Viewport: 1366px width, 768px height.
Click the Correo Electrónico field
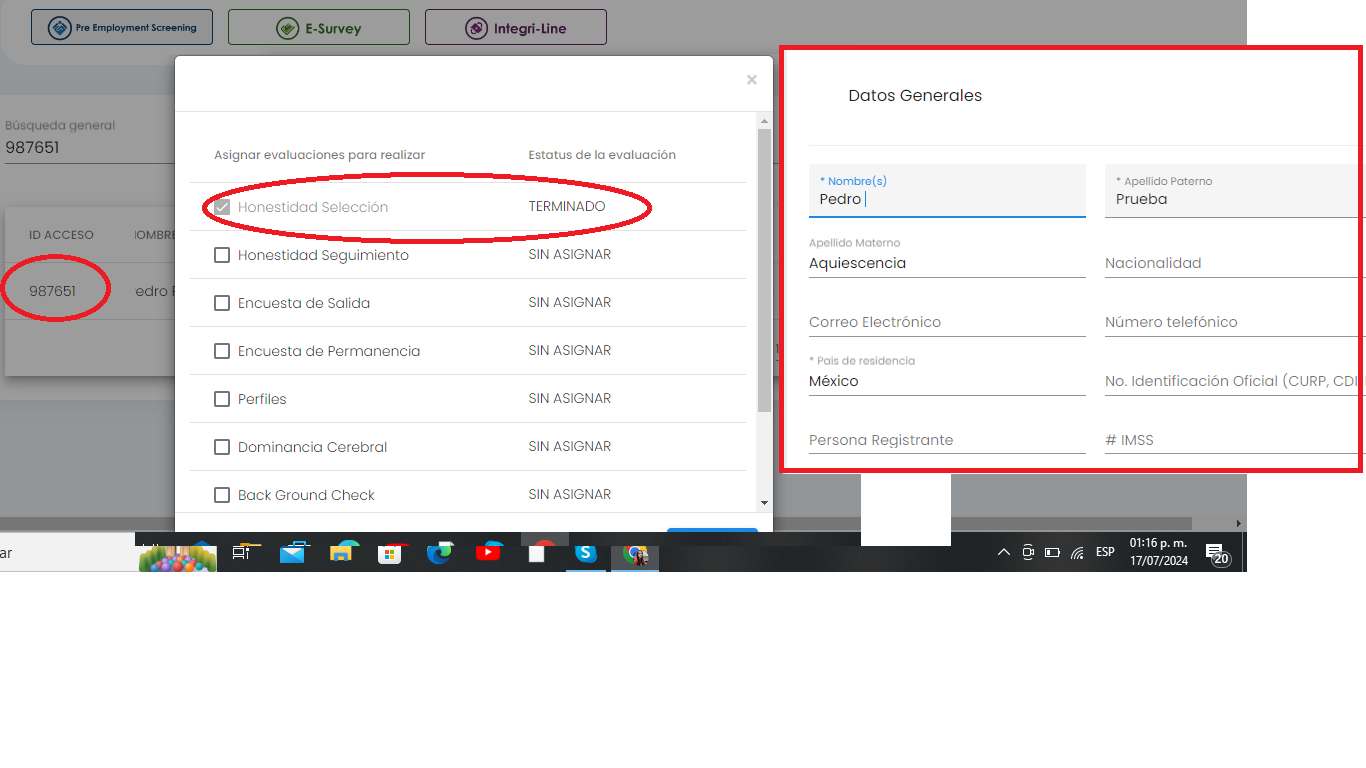(946, 322)
